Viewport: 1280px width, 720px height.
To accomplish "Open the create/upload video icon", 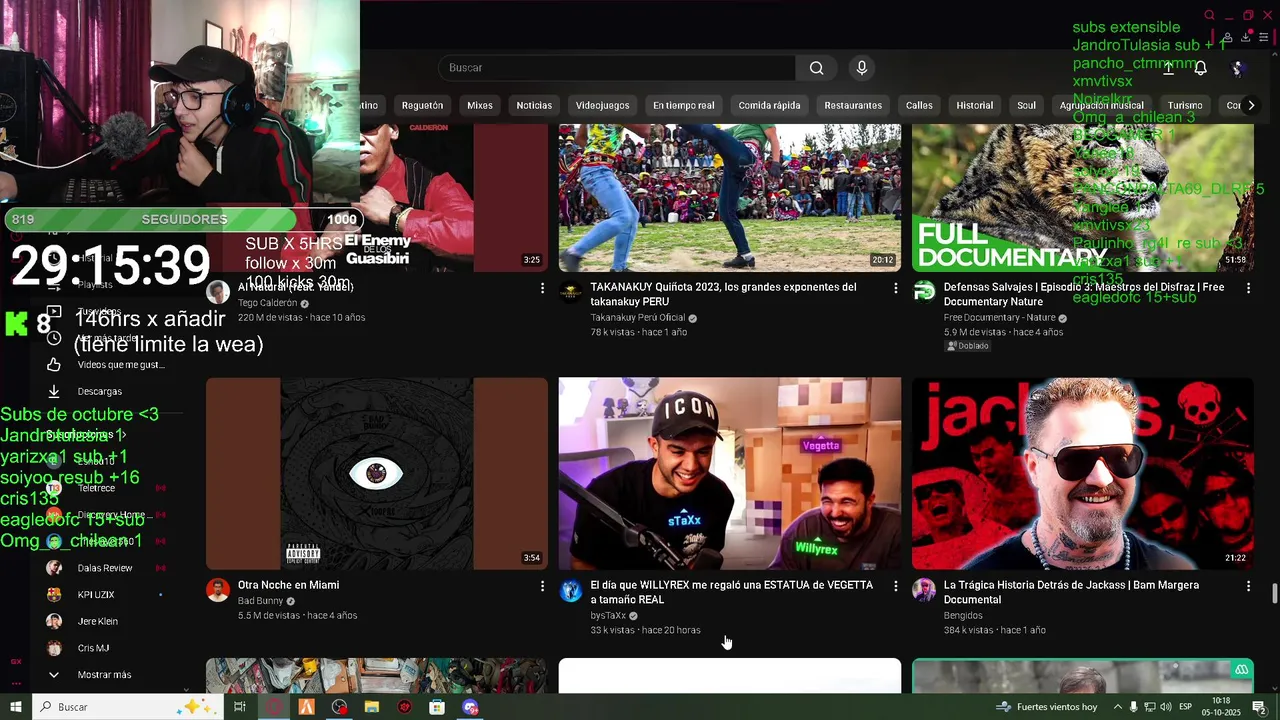I will (1168, 68).
